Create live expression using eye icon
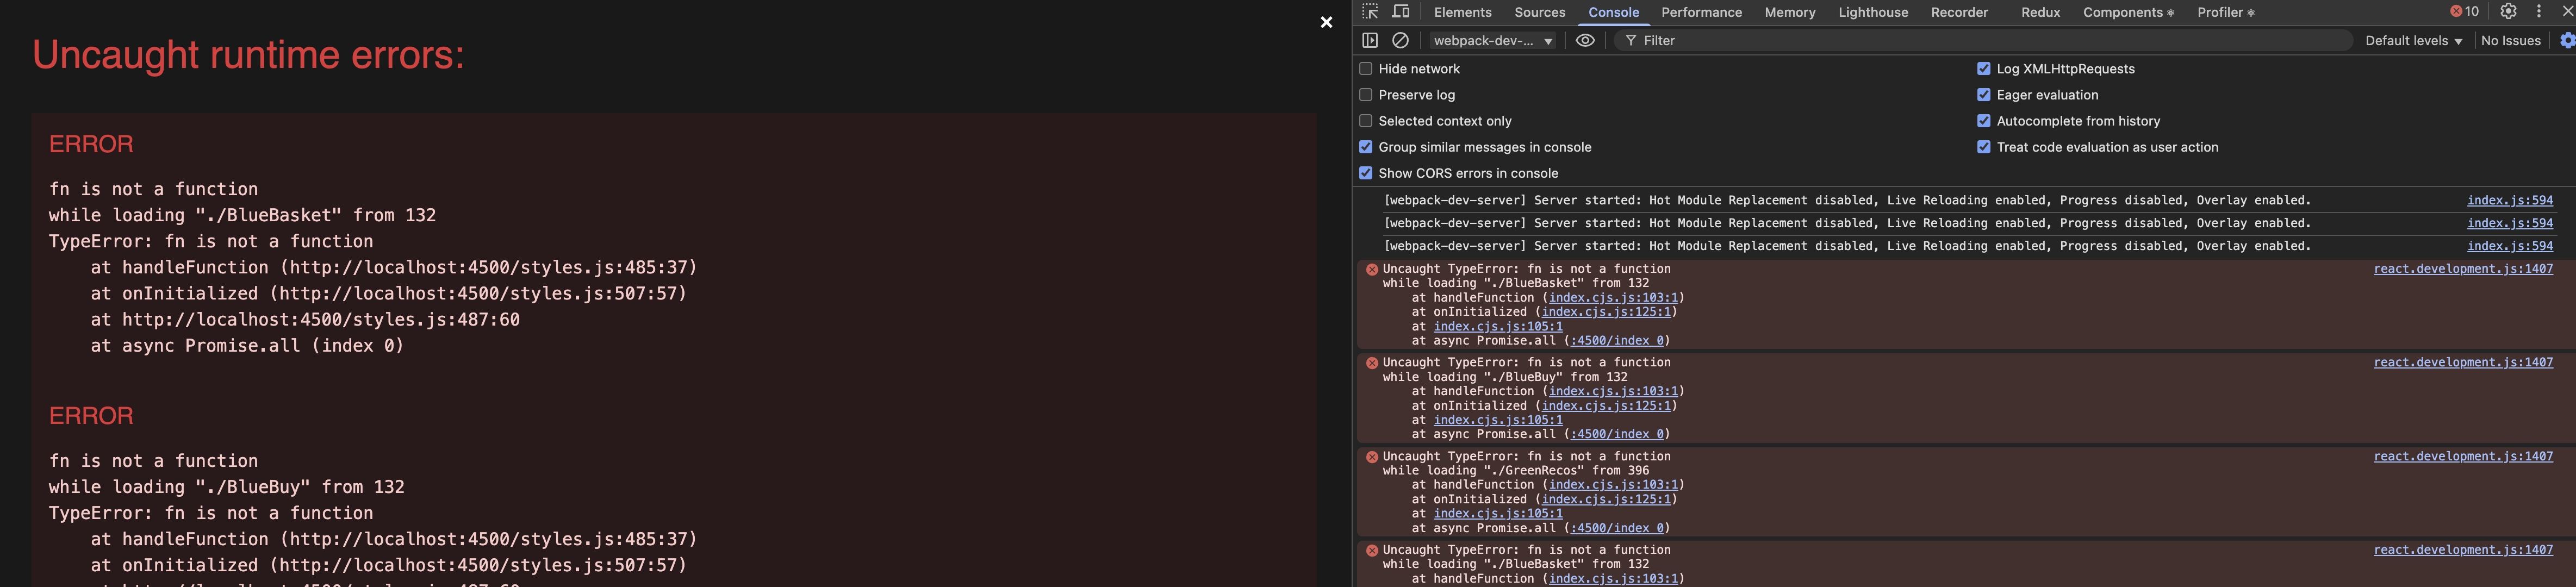The image size is (2576, 587). pos(1585,40)
